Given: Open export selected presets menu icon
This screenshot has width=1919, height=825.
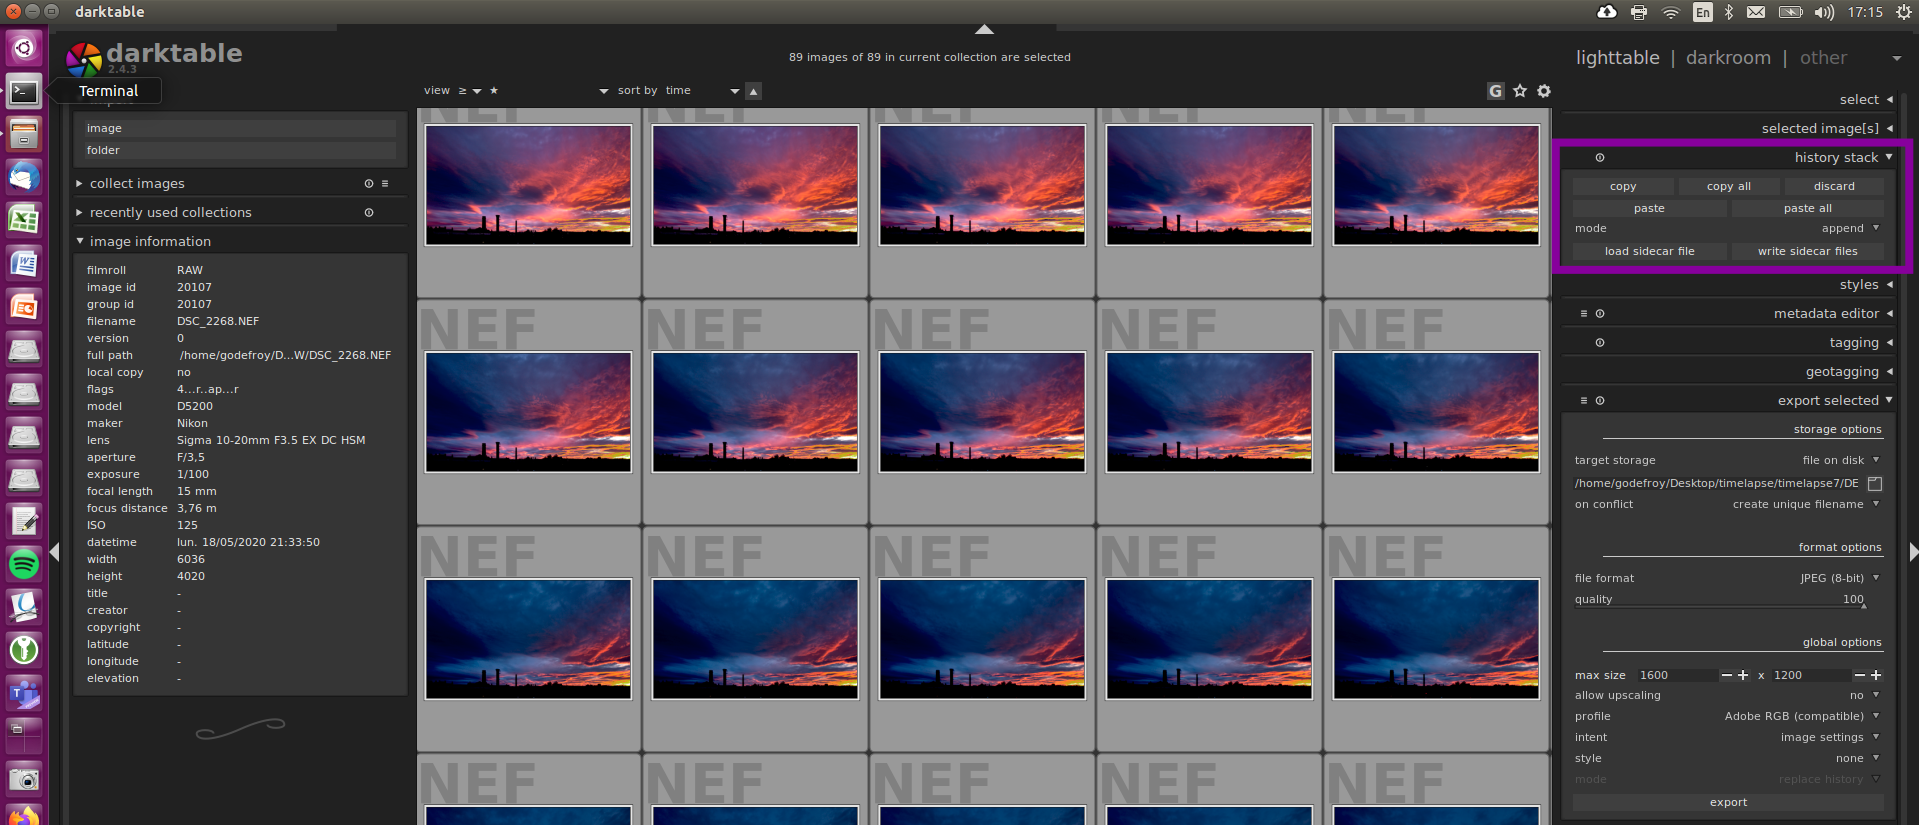Looking at the screenshot, I should pyautogui.click(x=1584, y=401).
